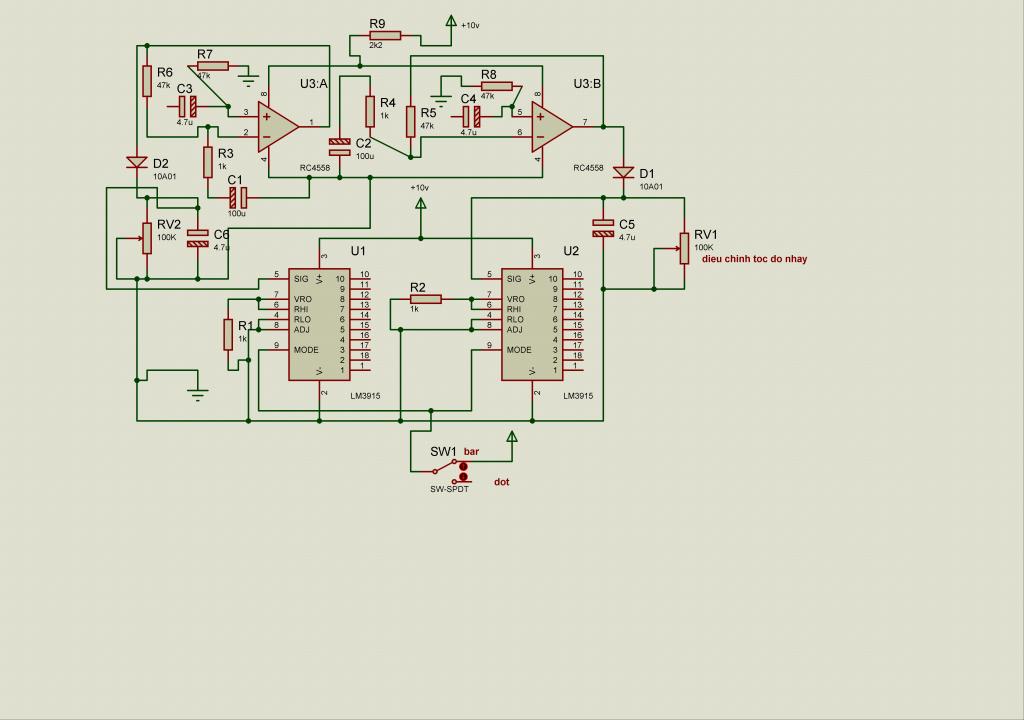Click the 100K value under RV2

(167, 237)
